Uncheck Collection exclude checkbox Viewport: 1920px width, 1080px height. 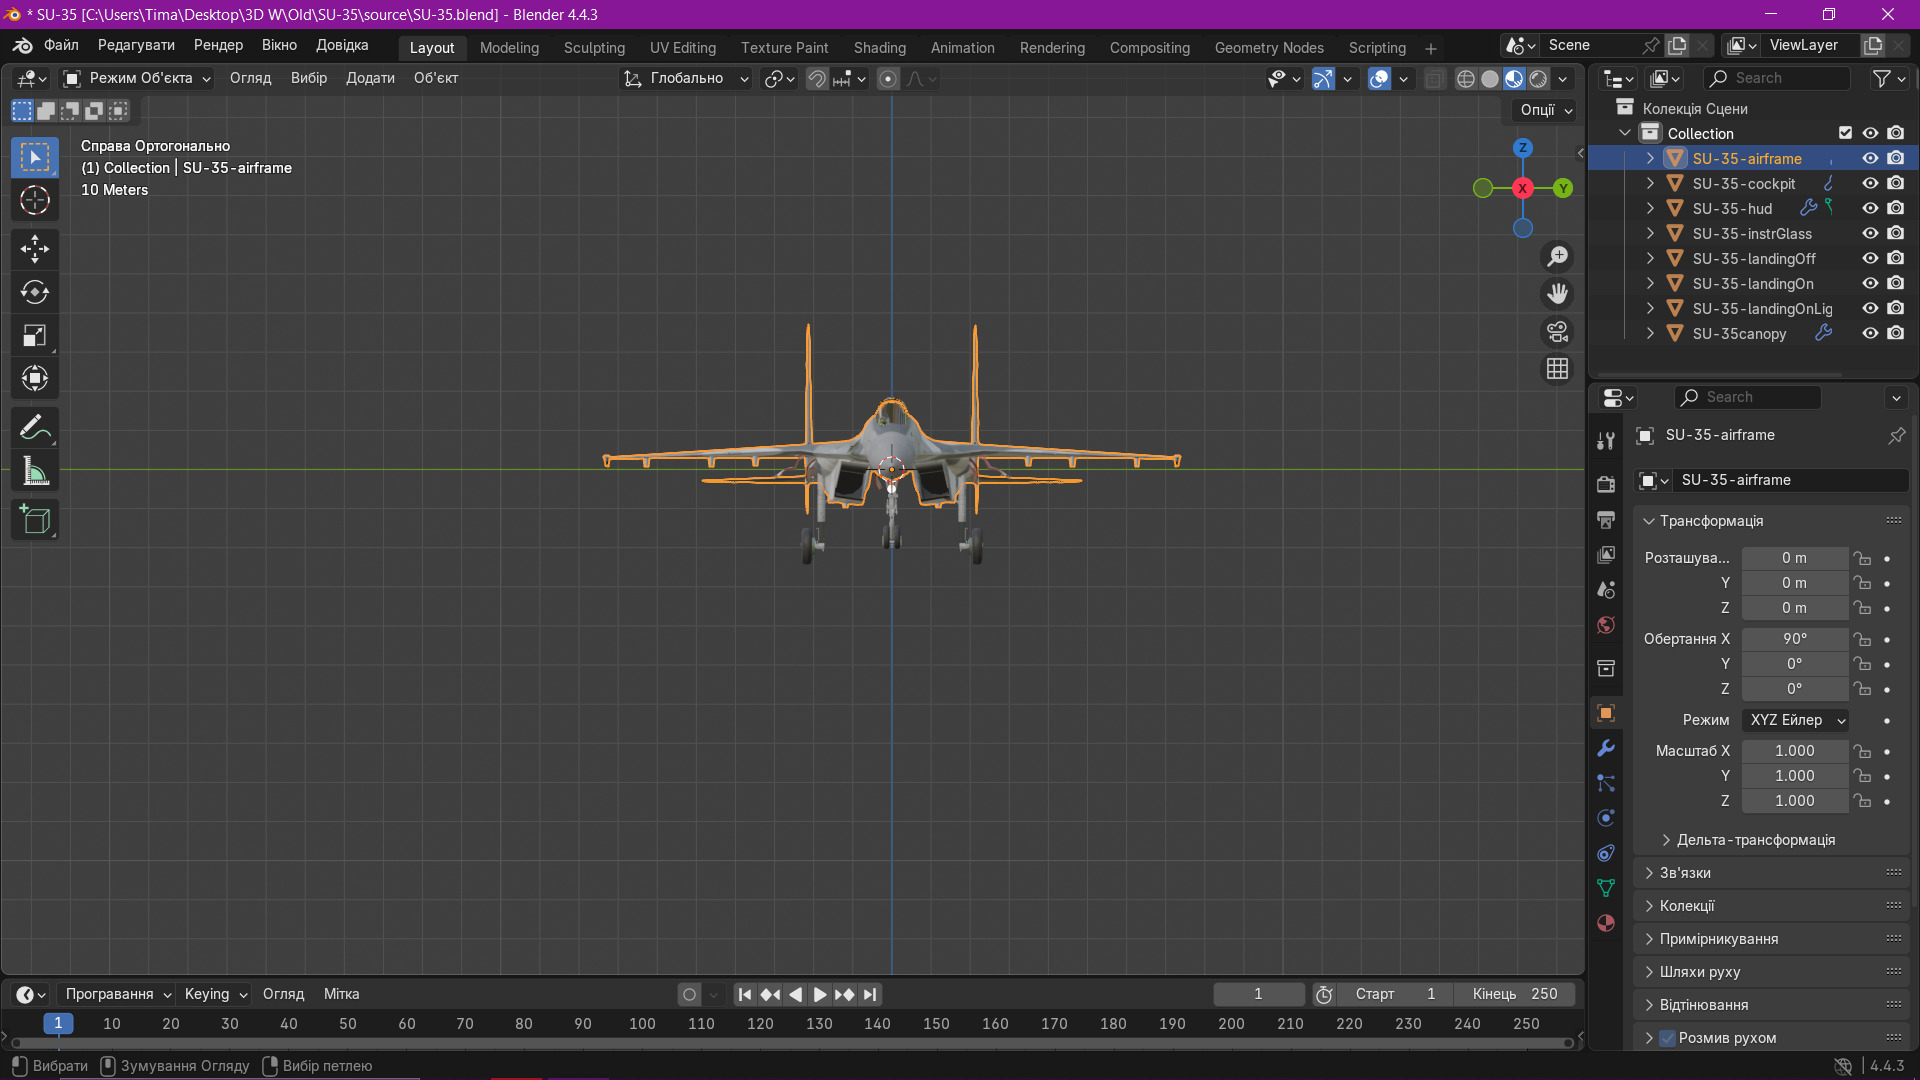click(1845, 133)
